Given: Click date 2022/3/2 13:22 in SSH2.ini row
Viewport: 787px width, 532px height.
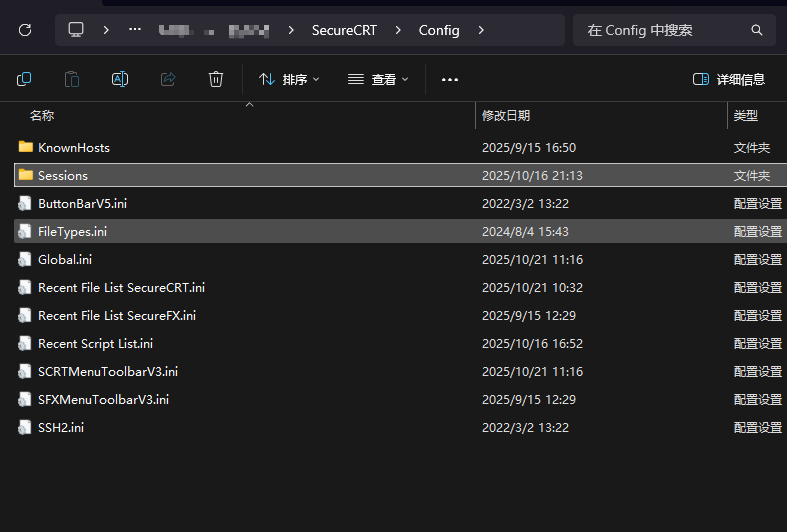Looking at the screenshot, I should click(525, 428).
